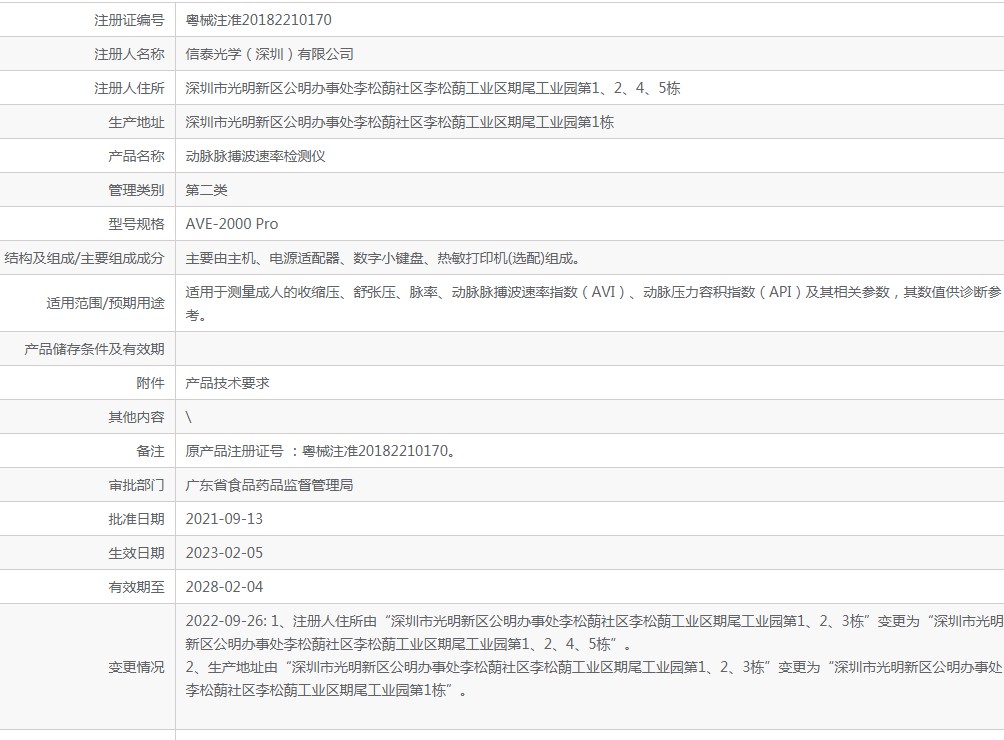Image resolution: width=1004 pixels, height=740 pixels.
Task: Click the 生产地址 address value ending 第1栋
Action: tap(399, 122)
